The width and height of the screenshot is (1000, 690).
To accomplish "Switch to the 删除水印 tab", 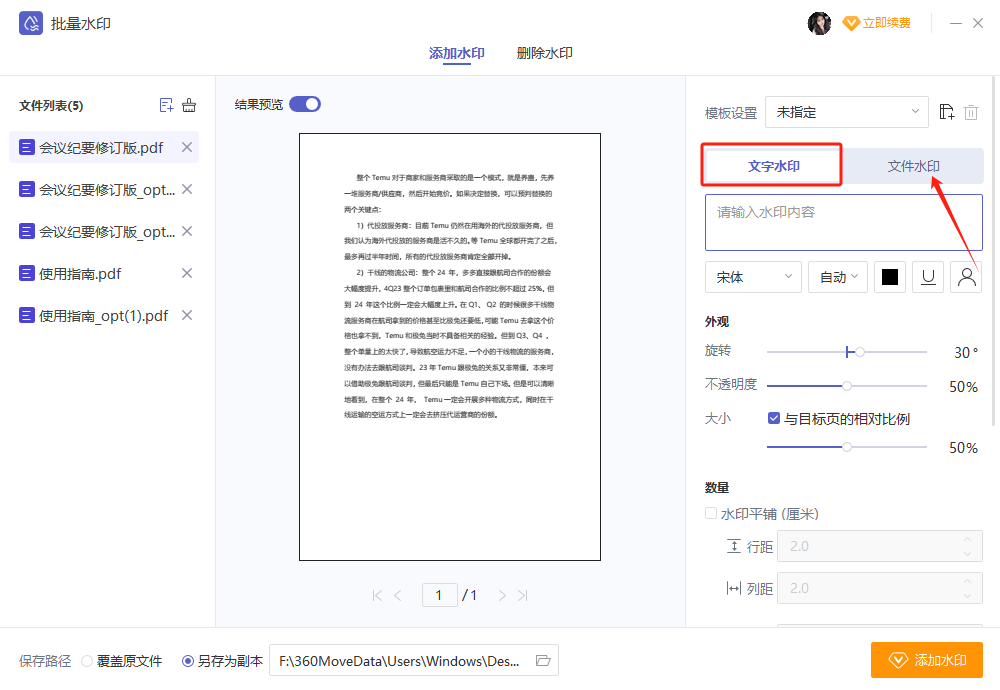I will [544, 53].
